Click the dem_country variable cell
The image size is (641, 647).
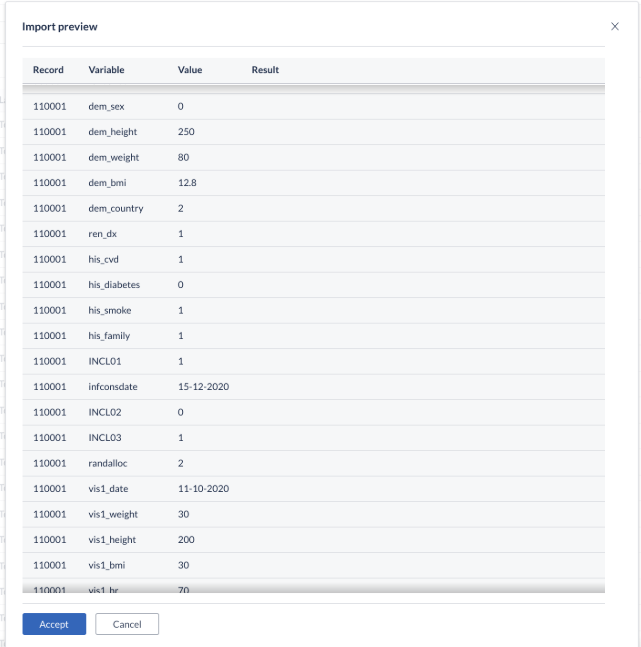[116, 208]
